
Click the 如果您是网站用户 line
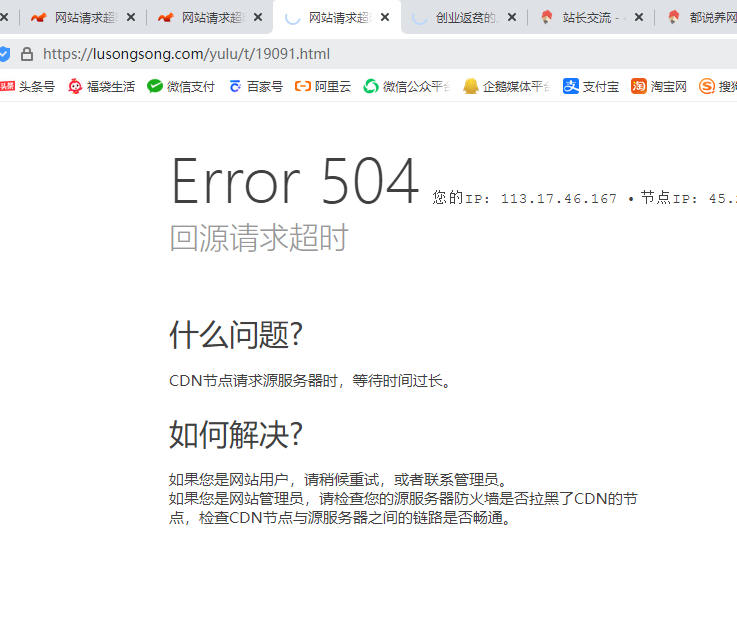(338, 480)
